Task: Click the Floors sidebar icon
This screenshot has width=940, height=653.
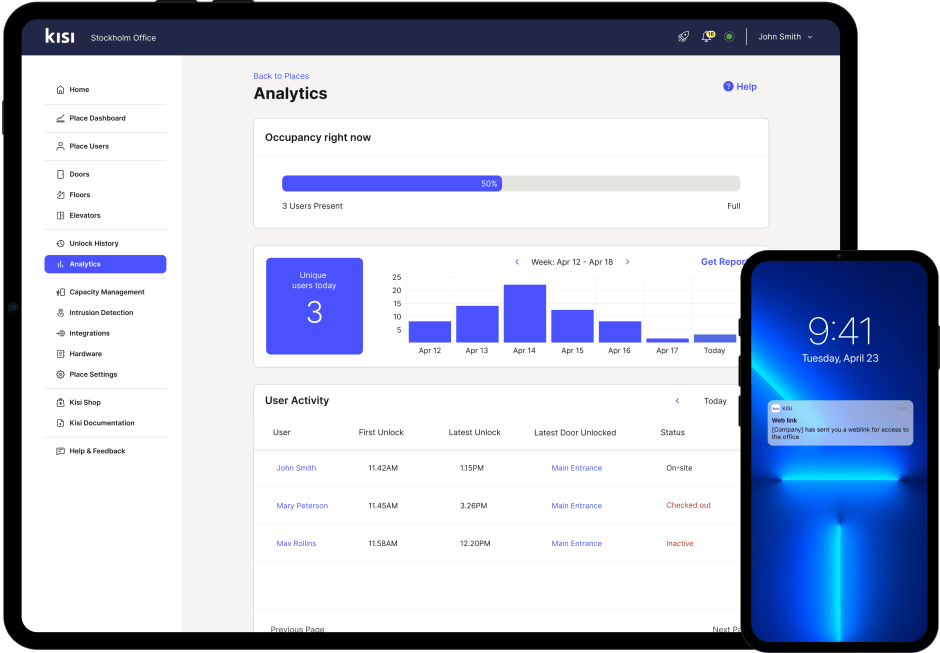Action: tap(60, 195)
